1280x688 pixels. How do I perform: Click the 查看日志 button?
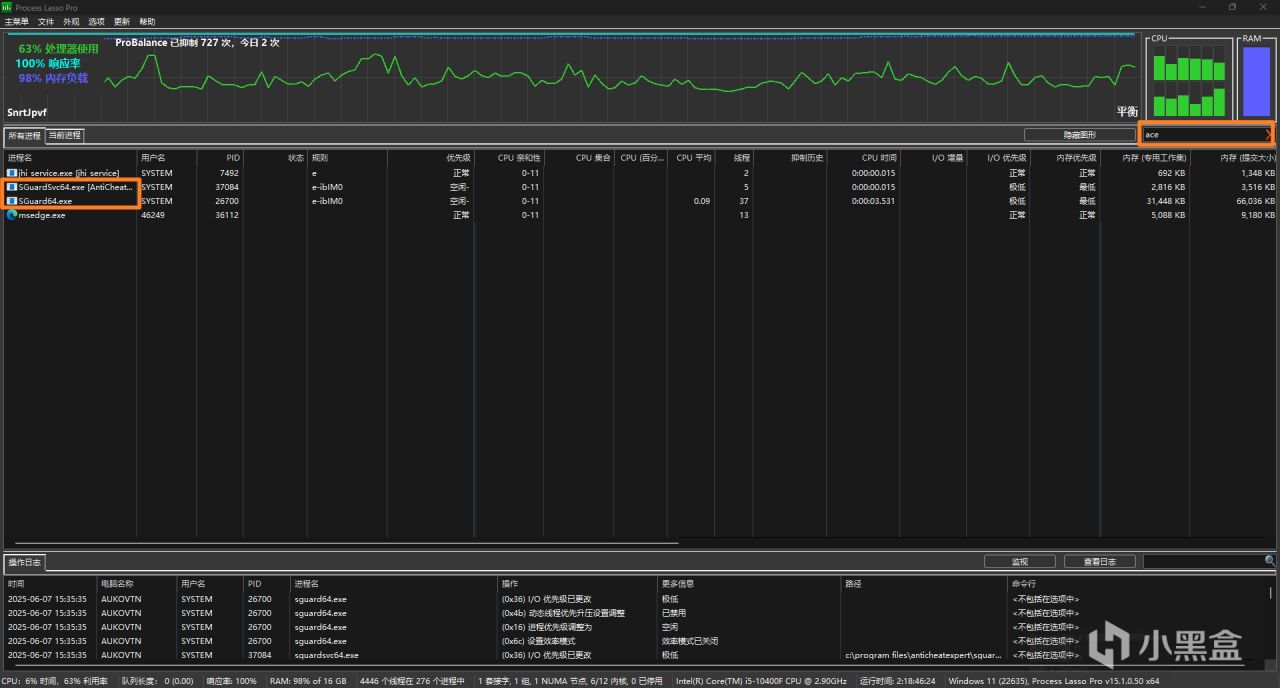click(x=1099, y=562)
